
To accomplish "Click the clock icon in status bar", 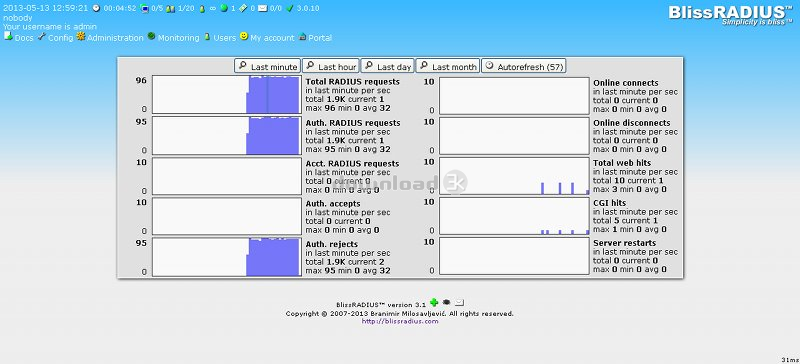I will coord(96,8).
